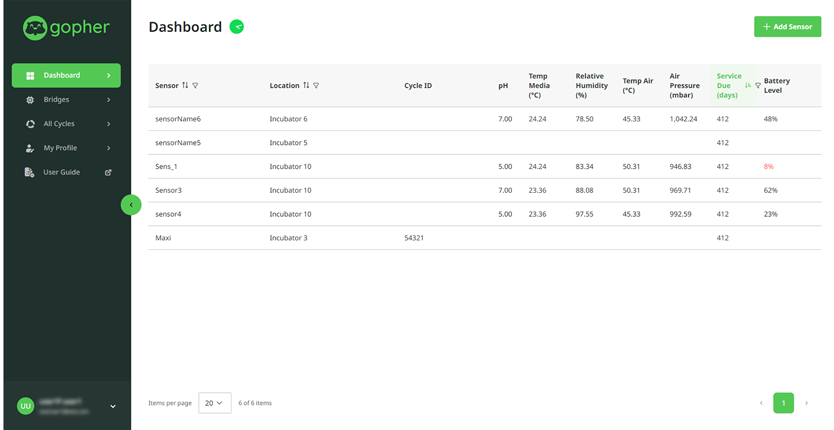Open the User Guide external link
Screen dimensions: 834x430
pos(61,172)
